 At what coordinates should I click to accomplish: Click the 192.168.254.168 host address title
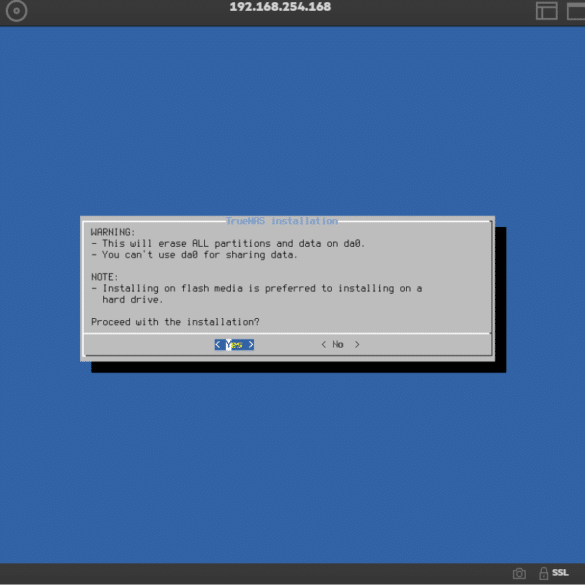coord(280,7)
